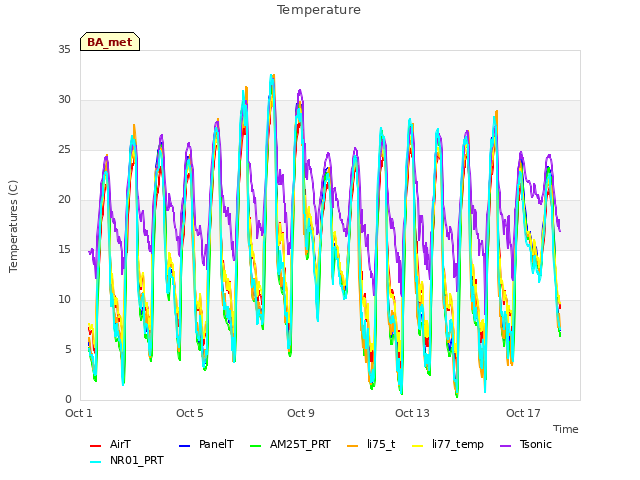The width and height of the screenshot is (640, 480).
Task: Click the Oct 9 x-axis tick label
Action: tap(301, 413)
